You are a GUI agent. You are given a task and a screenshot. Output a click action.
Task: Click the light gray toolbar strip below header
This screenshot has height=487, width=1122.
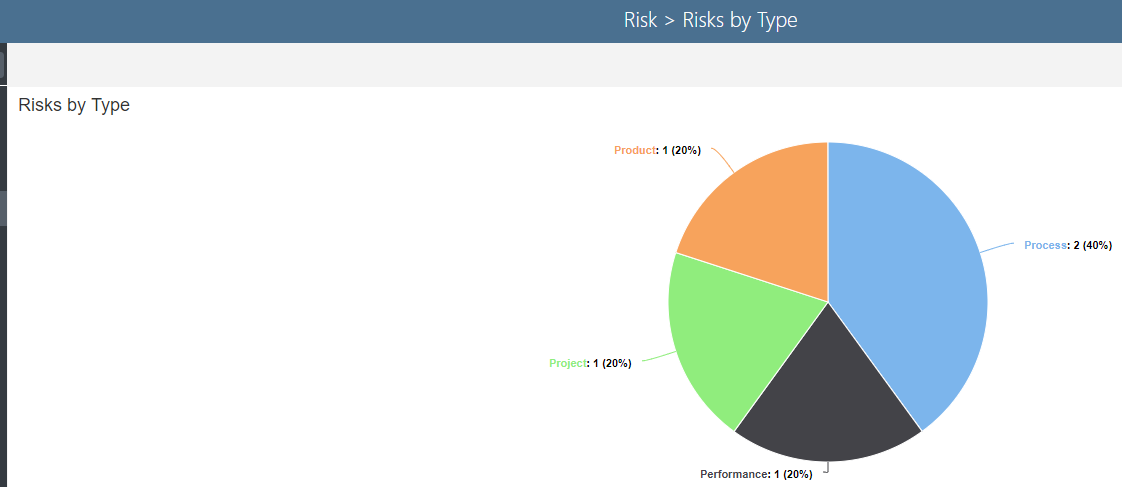[560, 65]
